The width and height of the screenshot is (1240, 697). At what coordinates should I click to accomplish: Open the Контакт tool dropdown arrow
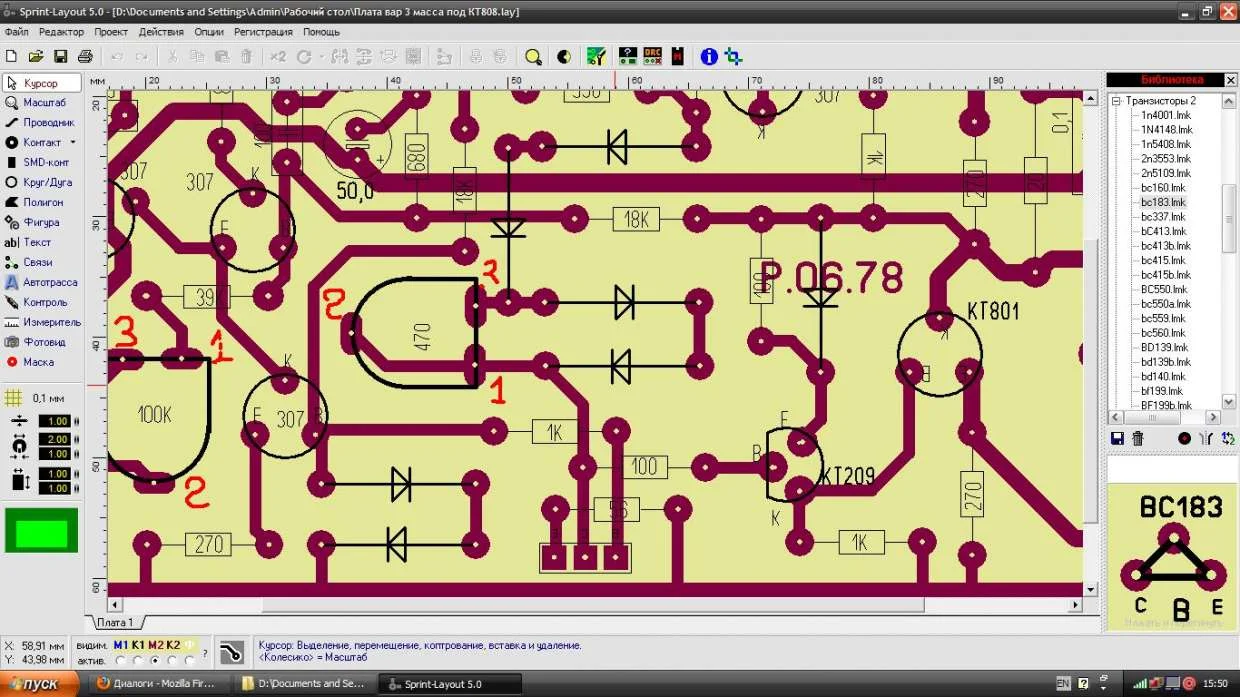[73, 143]
